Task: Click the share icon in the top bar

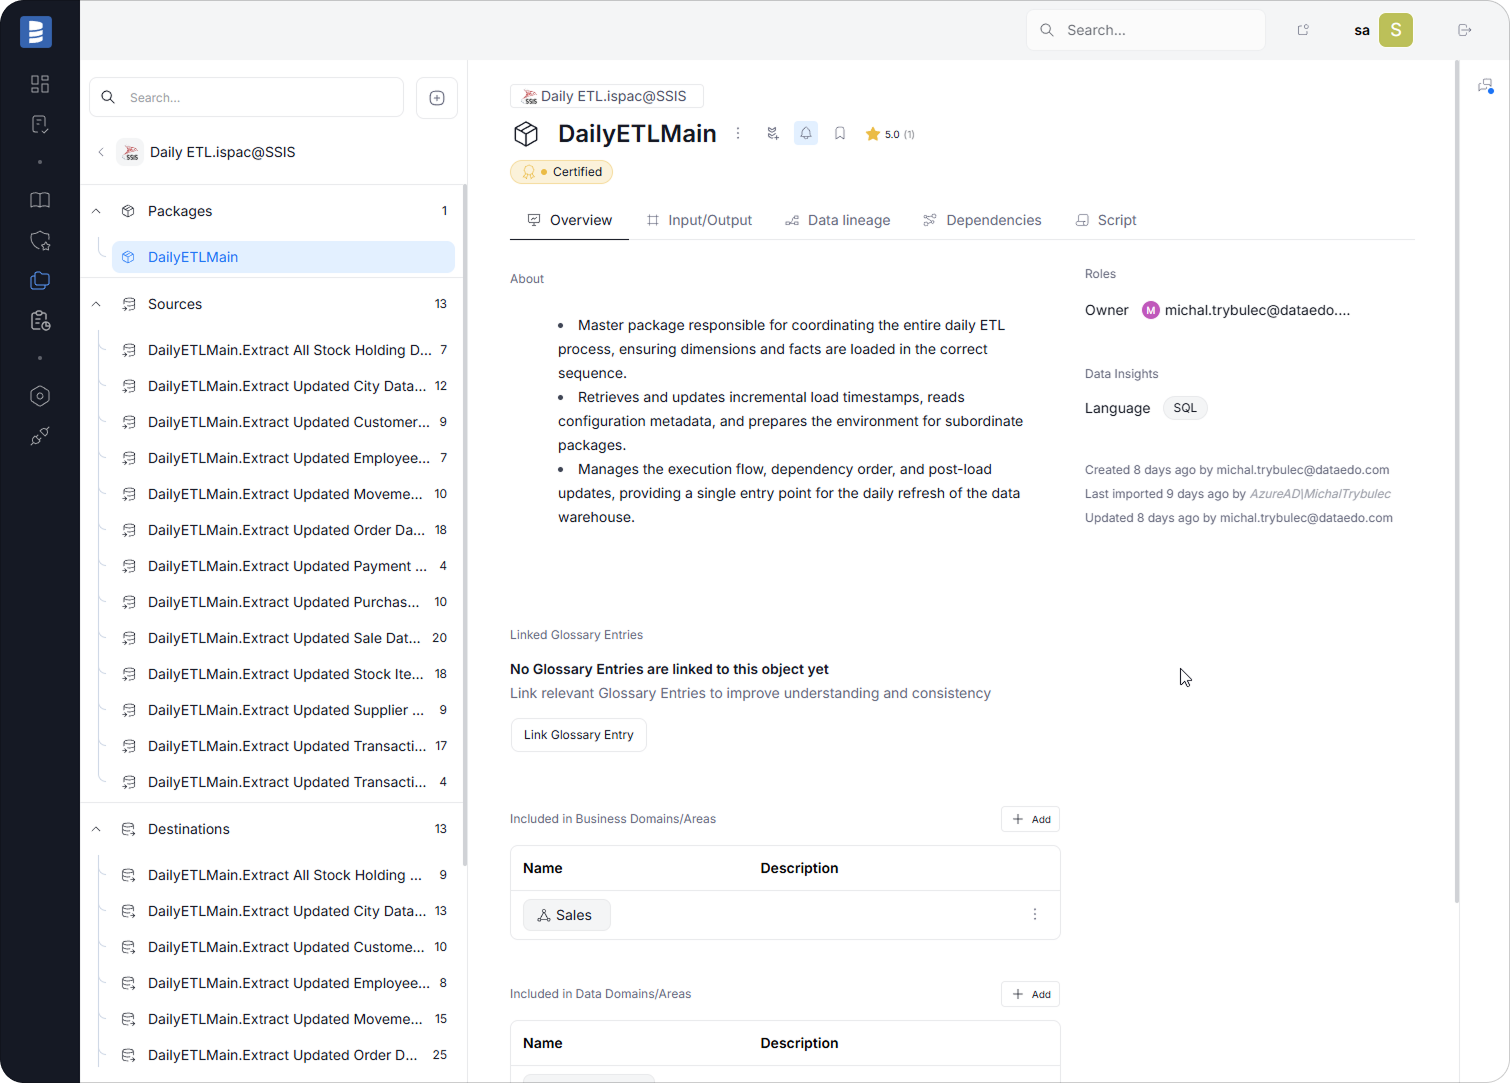Action: (1302, 30)
